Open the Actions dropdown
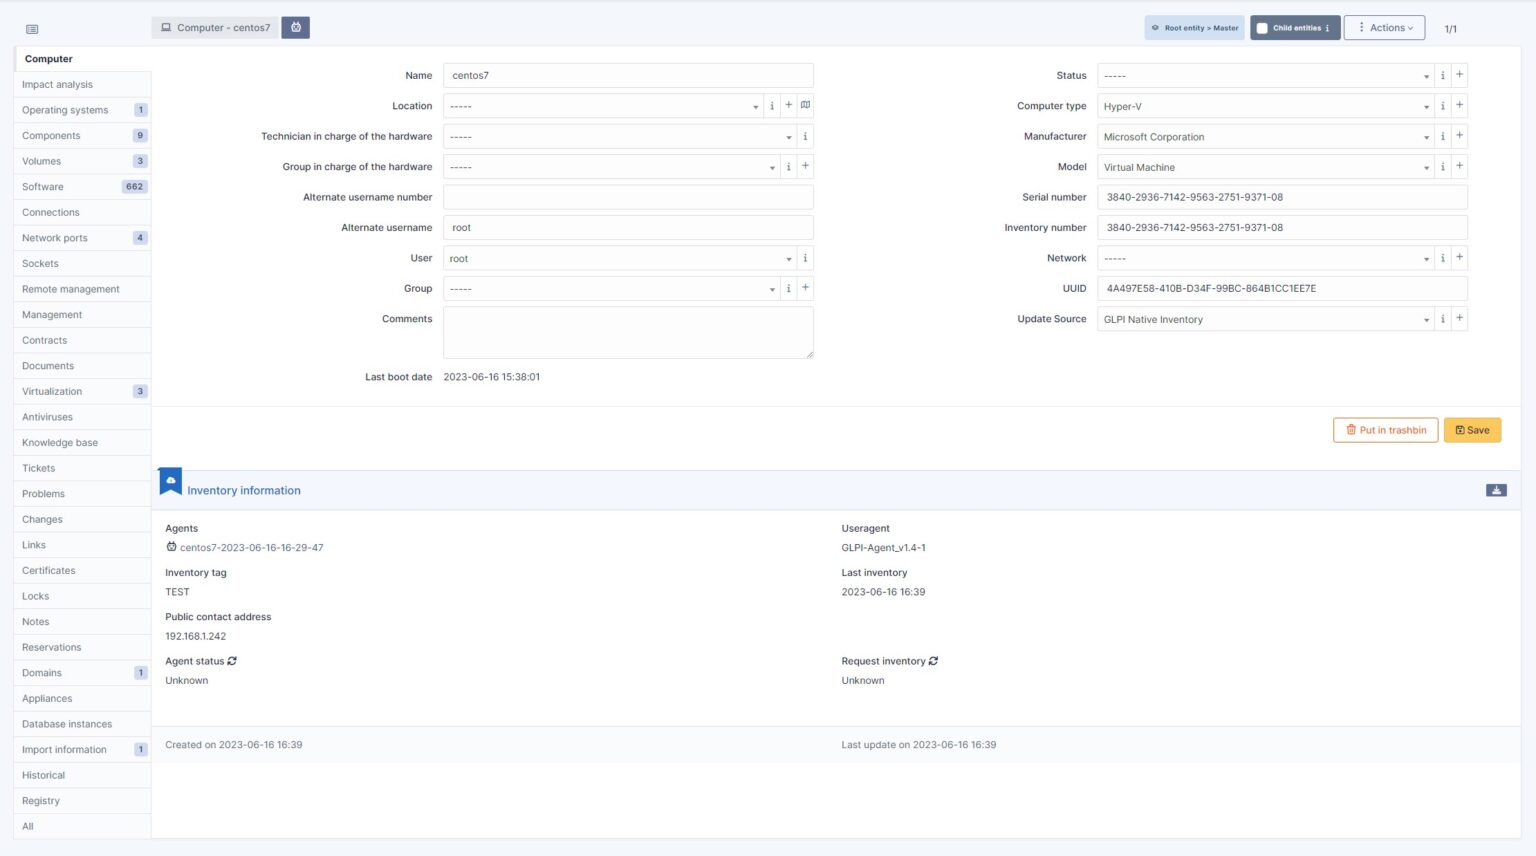This screenshot has width=1536, height=856. pyautogui.click(x=1384, y=27)
